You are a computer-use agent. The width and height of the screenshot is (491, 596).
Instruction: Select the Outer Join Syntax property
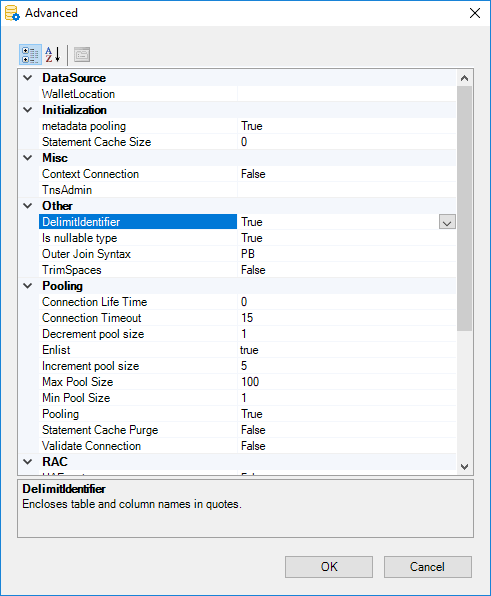point(138,254)
